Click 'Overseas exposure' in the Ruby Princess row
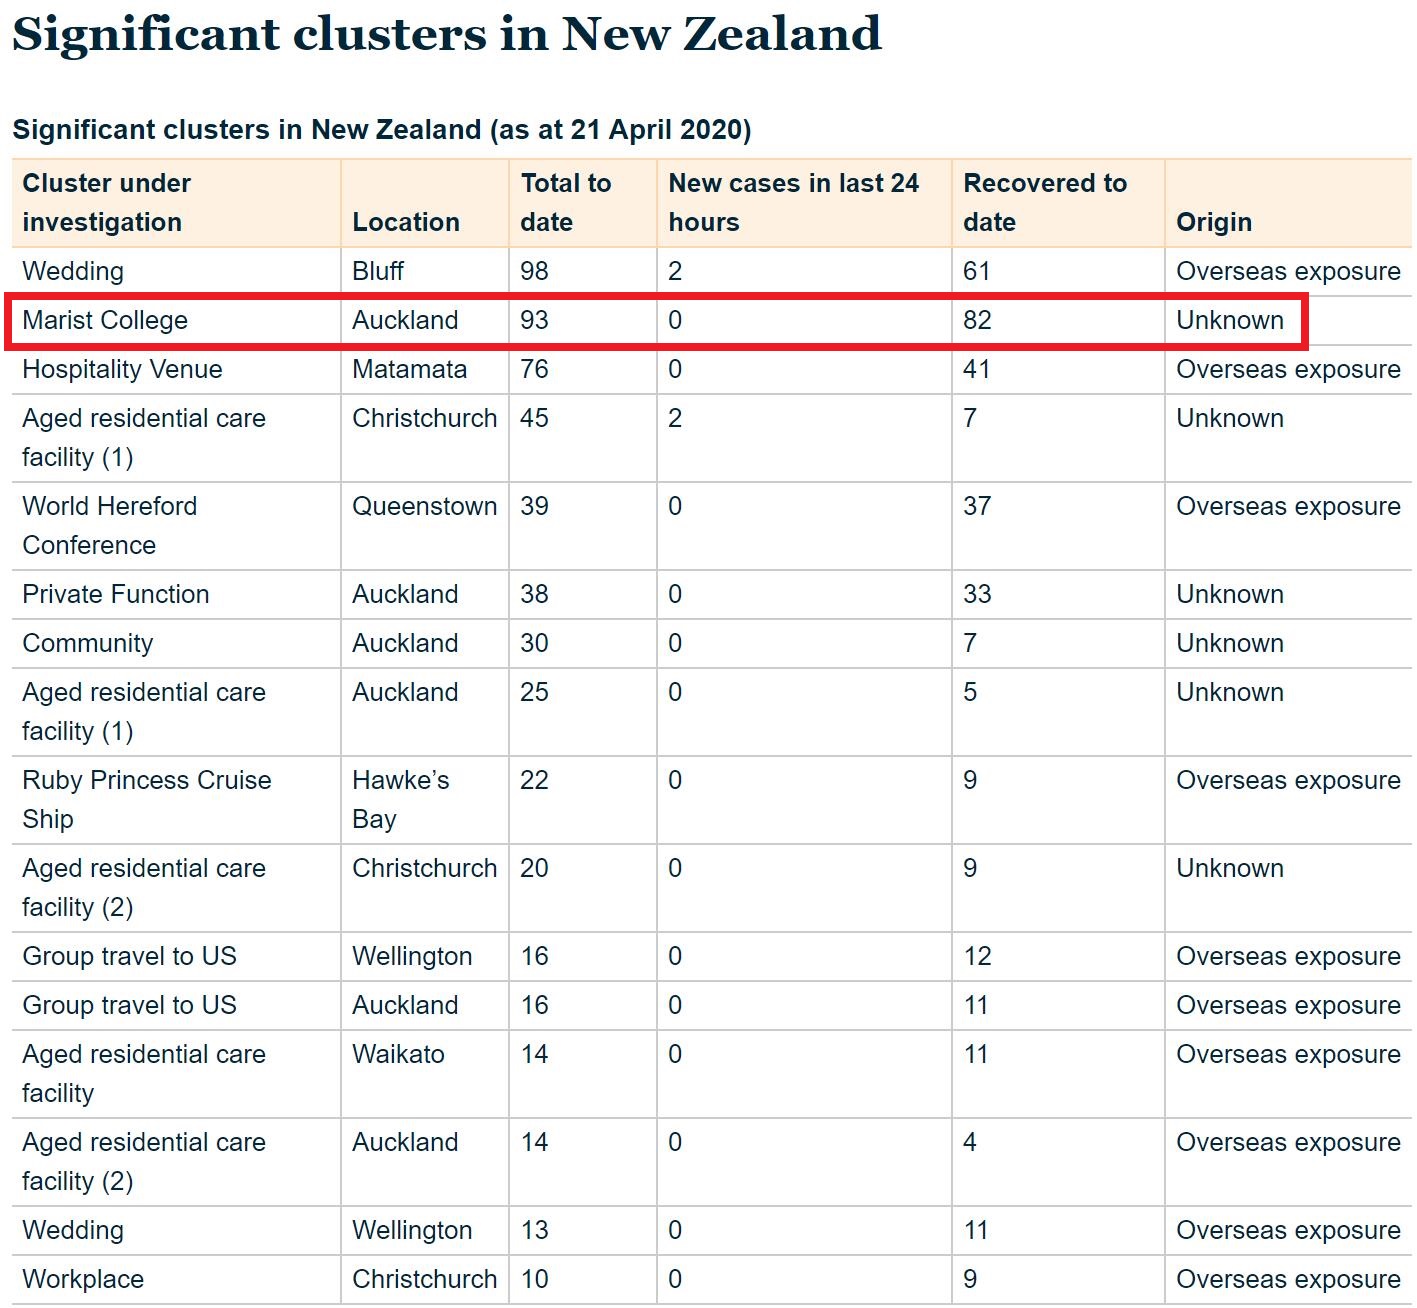Viewport: 1417px width, 1308px height. [1288, 780]
